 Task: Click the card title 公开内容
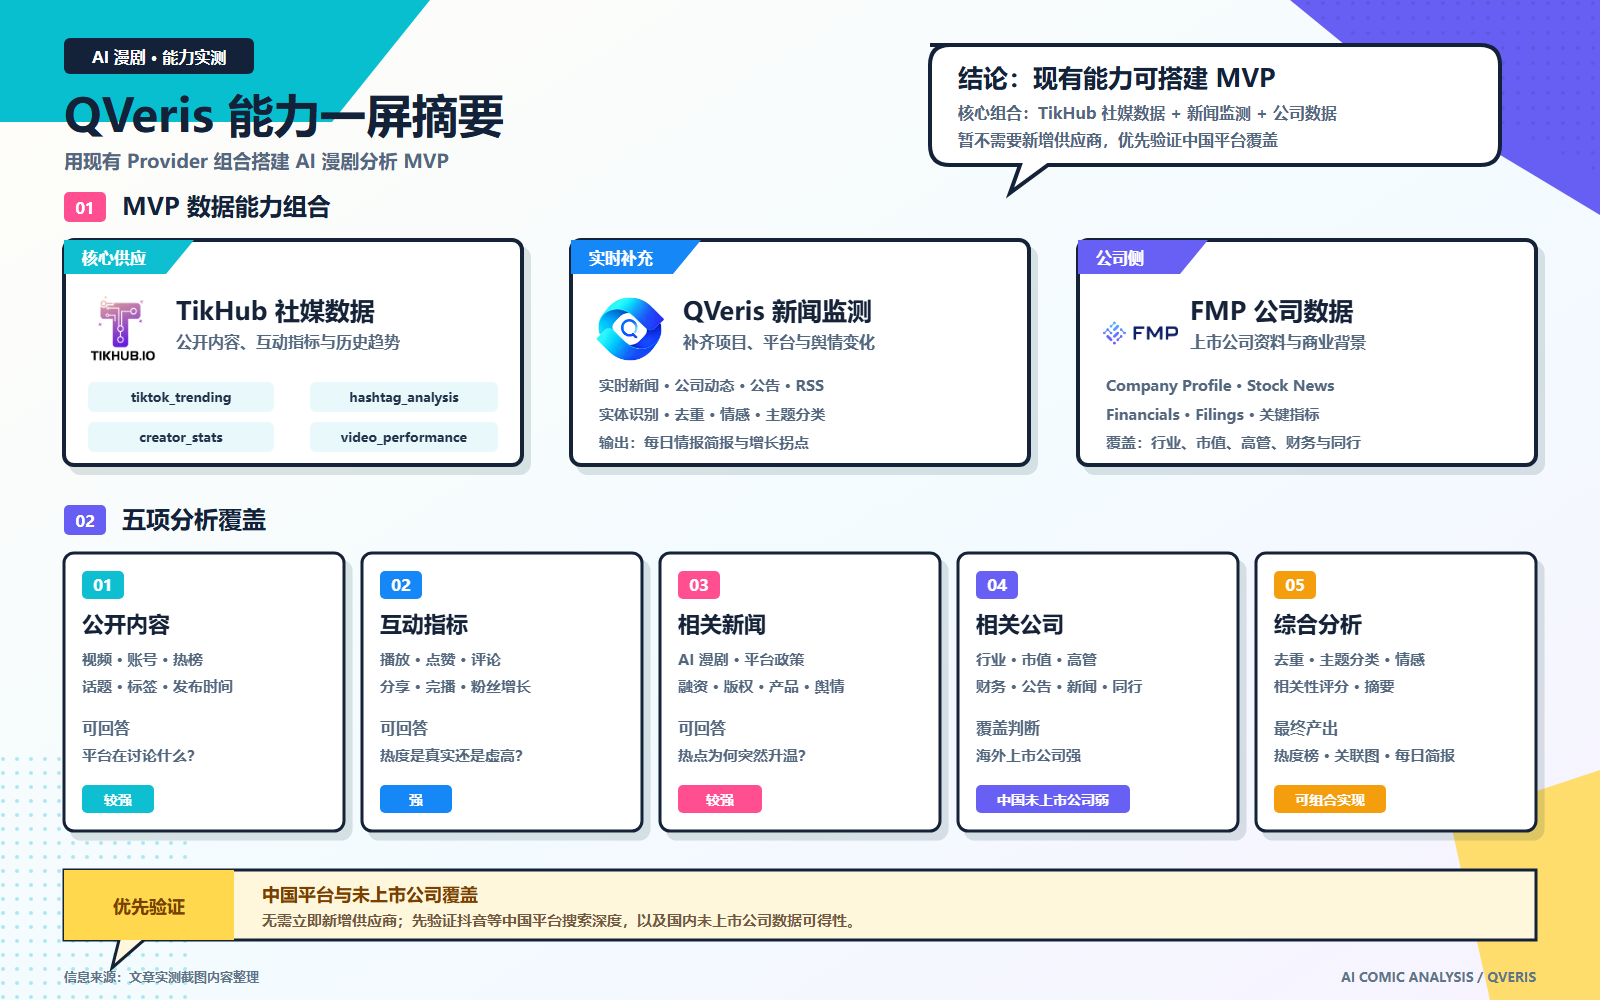click(x=126, y=625)
